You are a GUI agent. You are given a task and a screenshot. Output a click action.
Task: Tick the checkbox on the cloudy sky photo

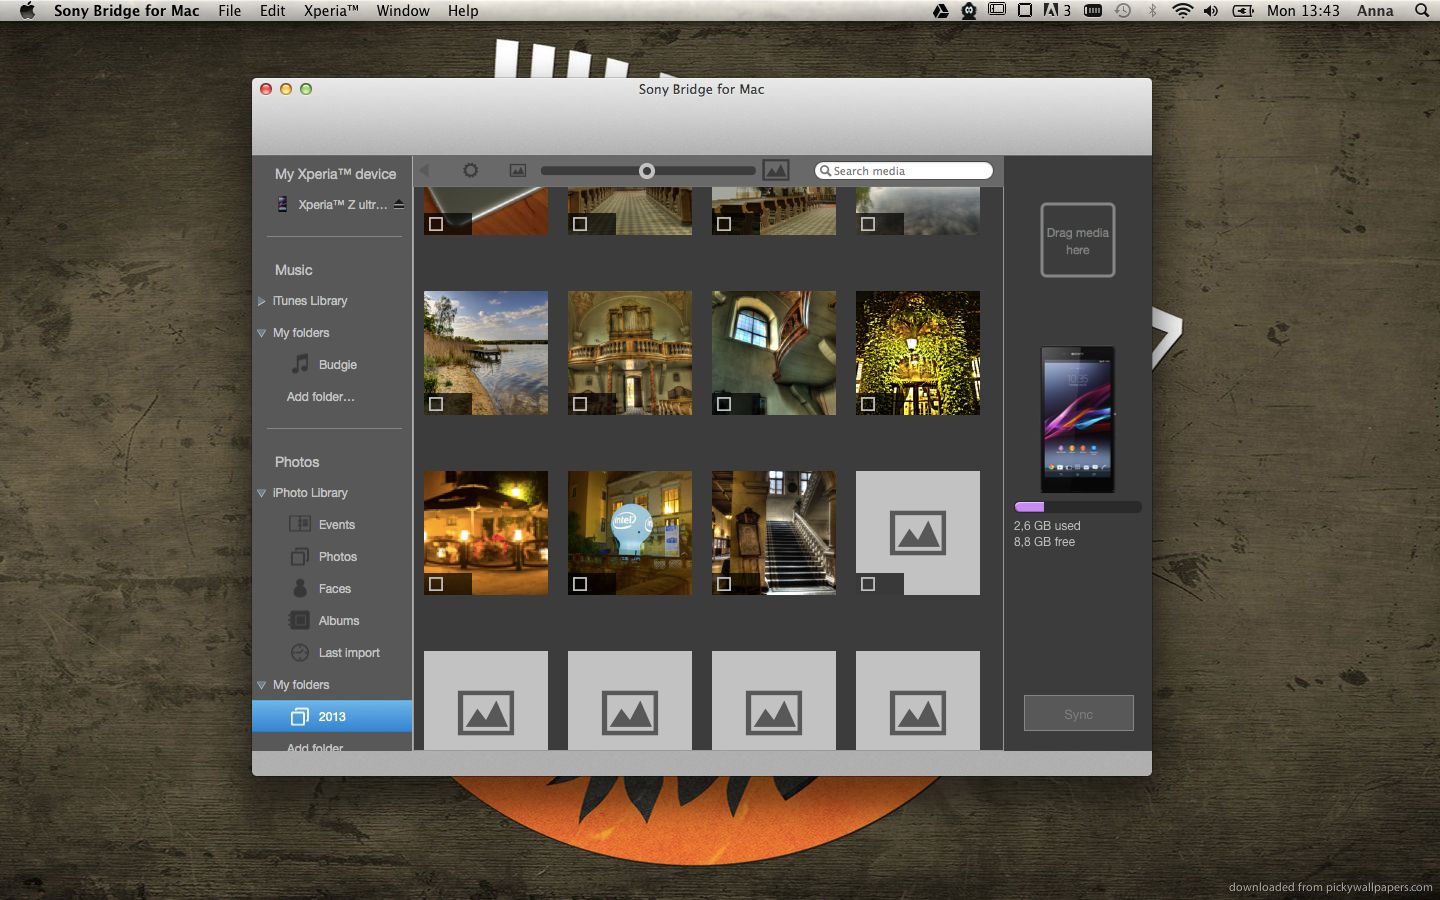(x=868, y=224)
